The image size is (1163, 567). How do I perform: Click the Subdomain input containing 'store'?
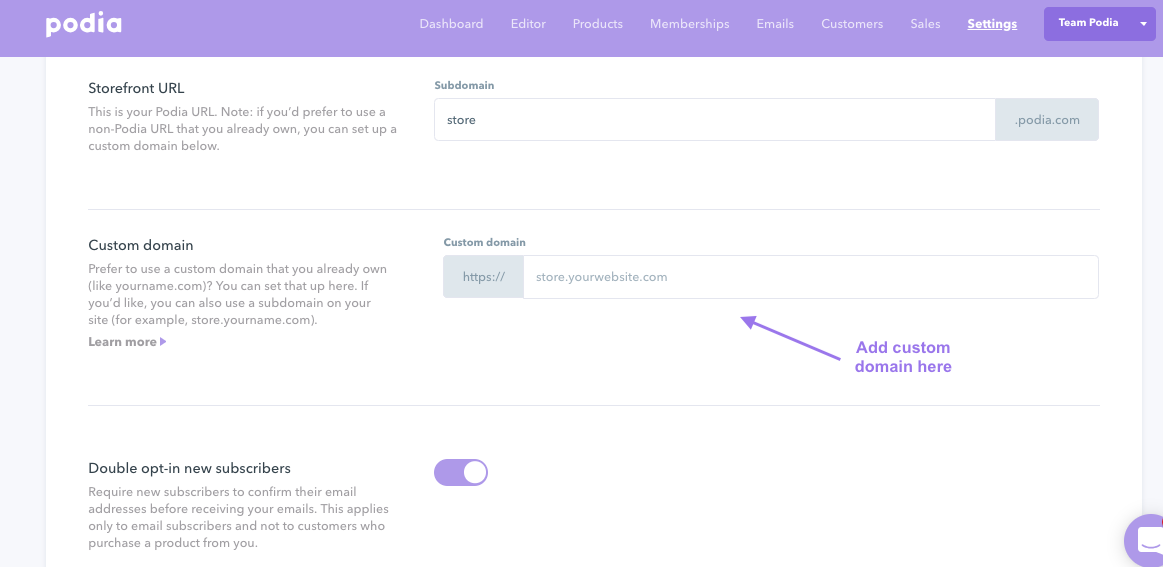click(x=714, y=119)
